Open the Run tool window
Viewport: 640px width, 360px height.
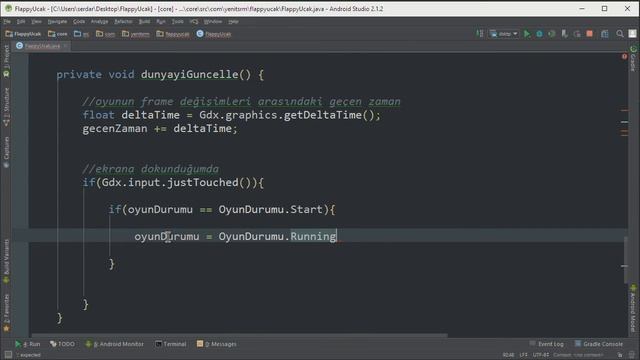tap(28, 344)
